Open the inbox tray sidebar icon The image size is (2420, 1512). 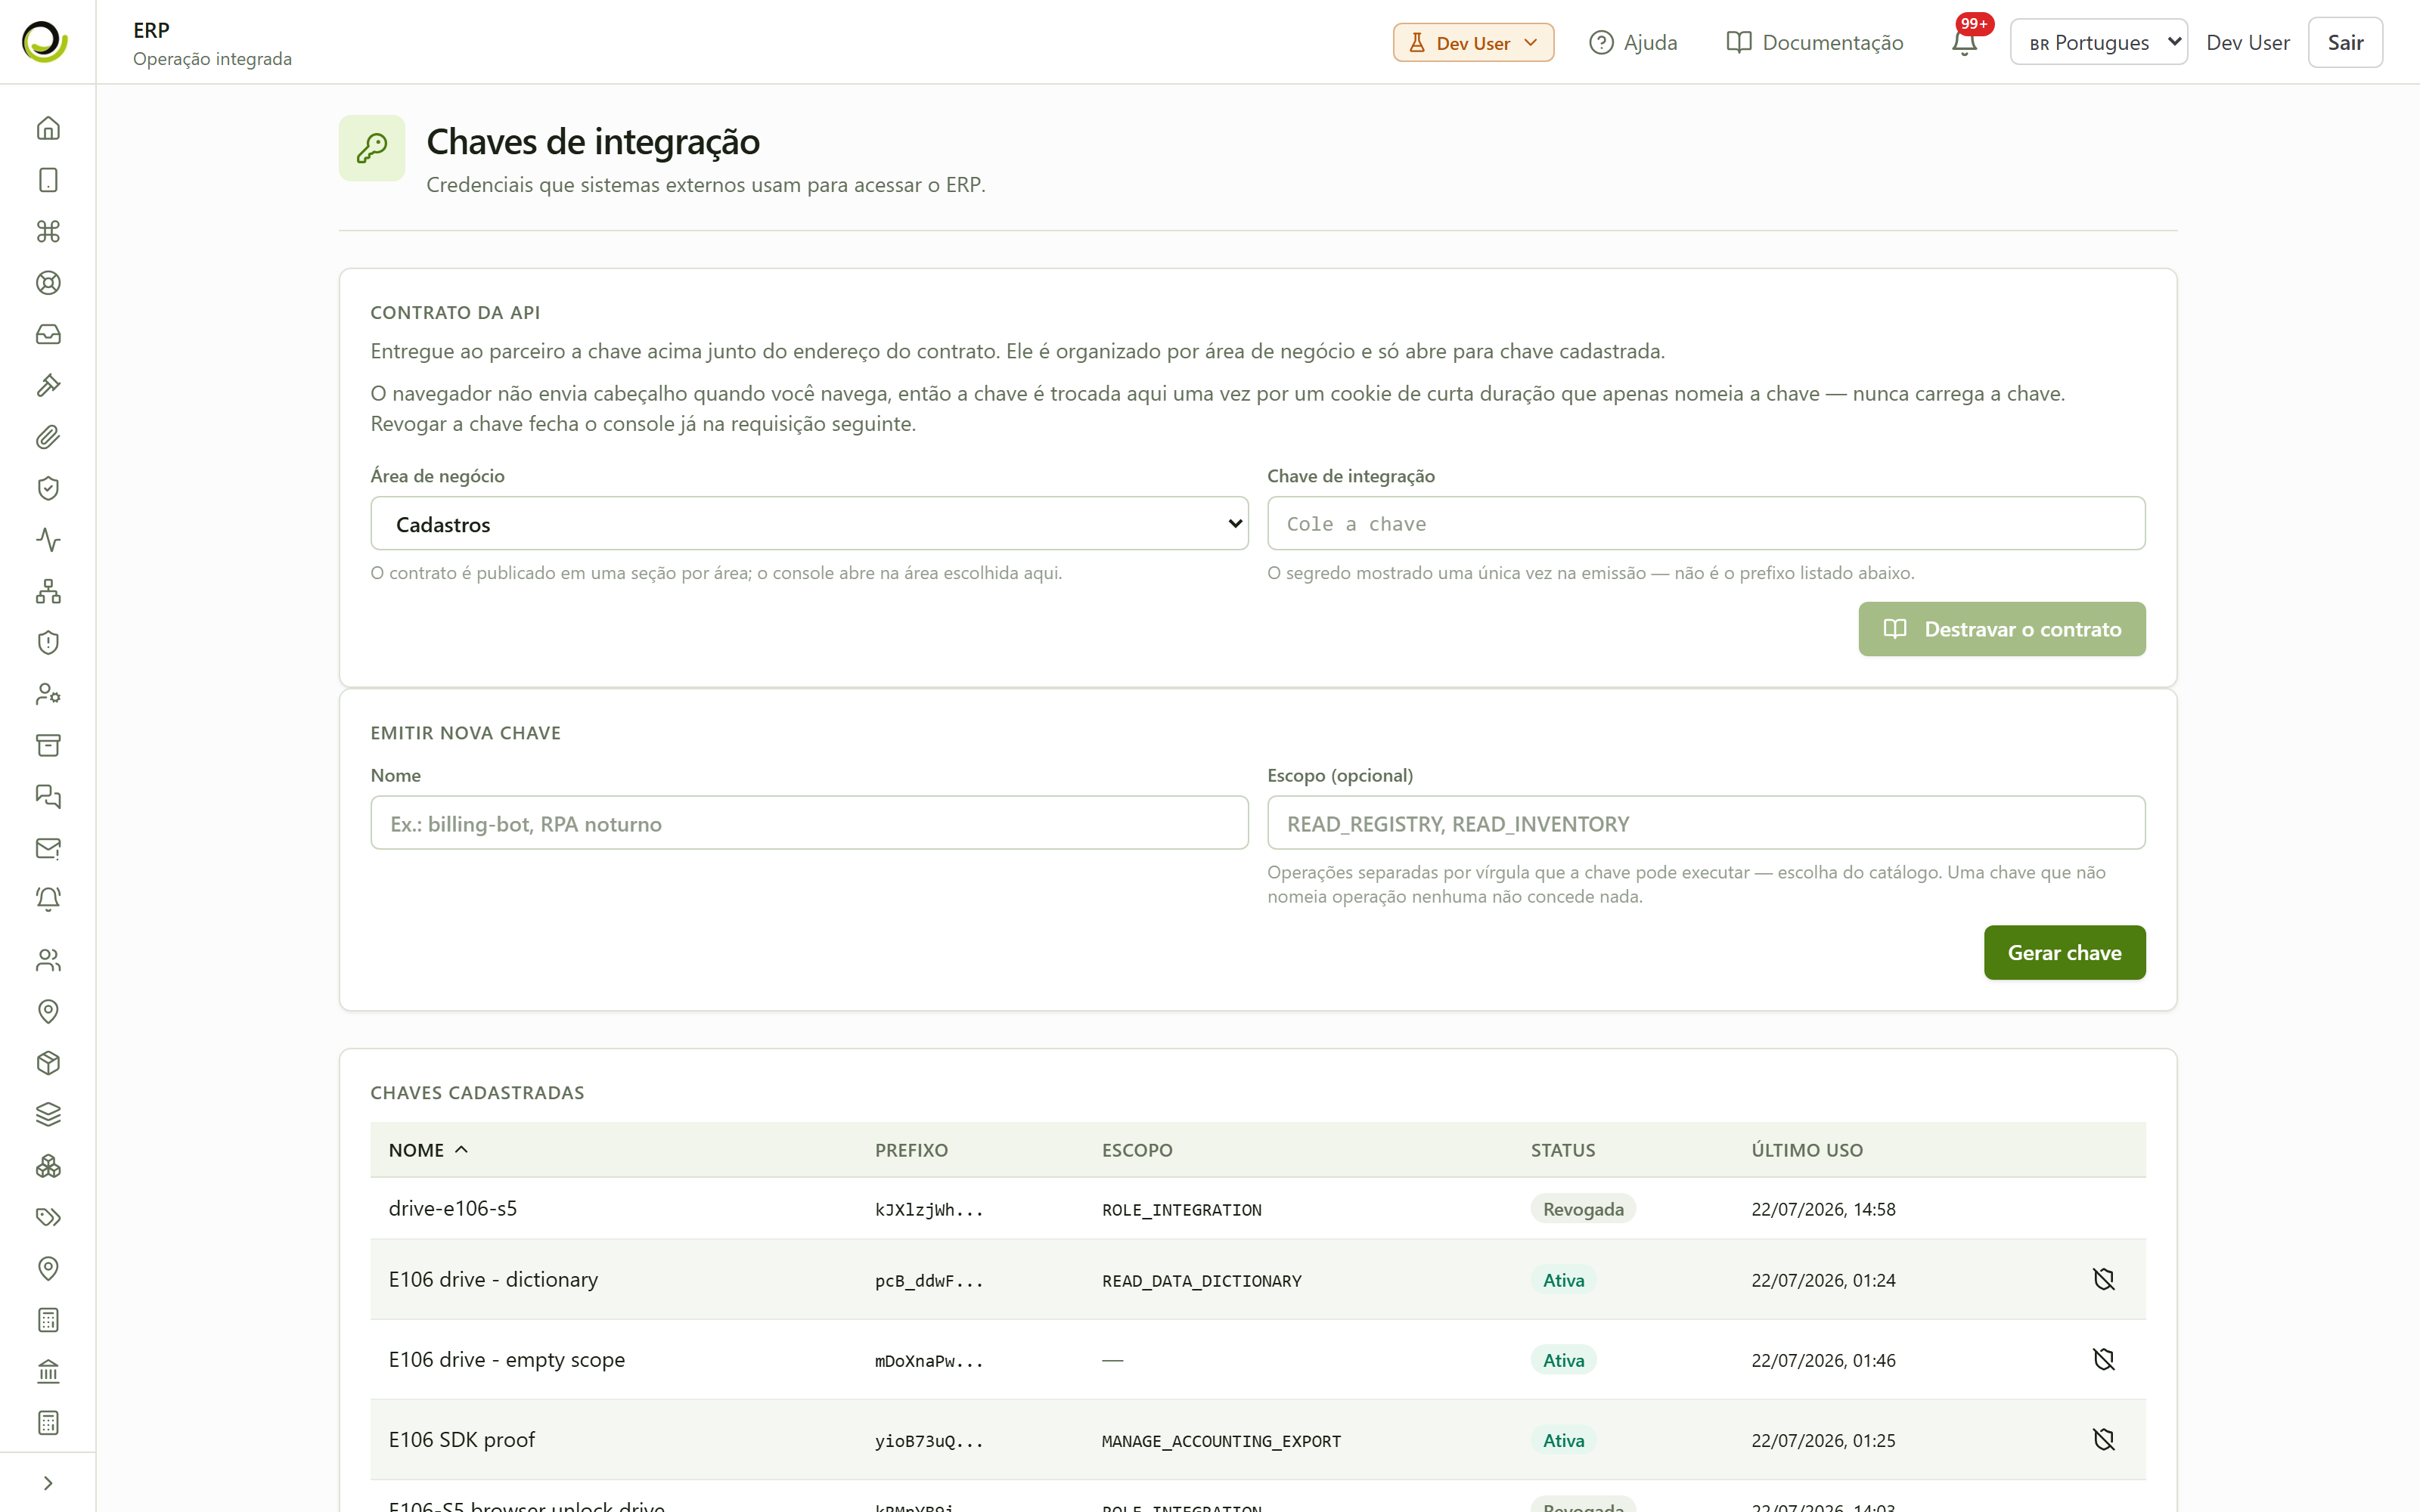tap(48, 334)
